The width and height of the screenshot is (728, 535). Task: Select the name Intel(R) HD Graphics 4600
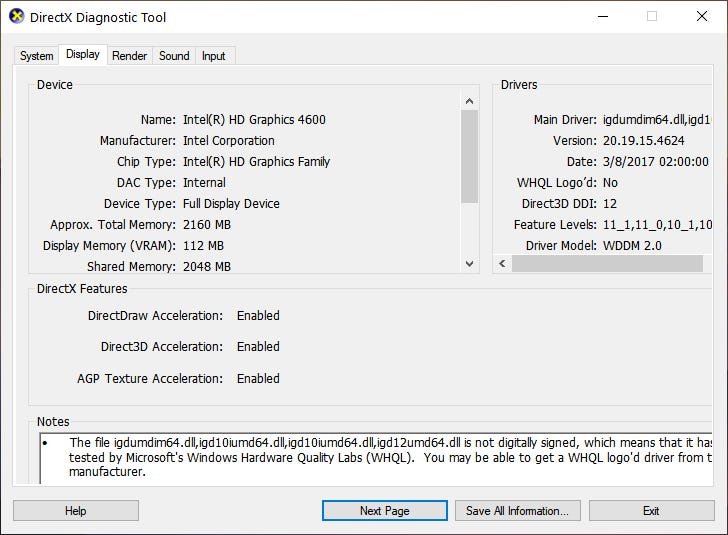[254, 120]
